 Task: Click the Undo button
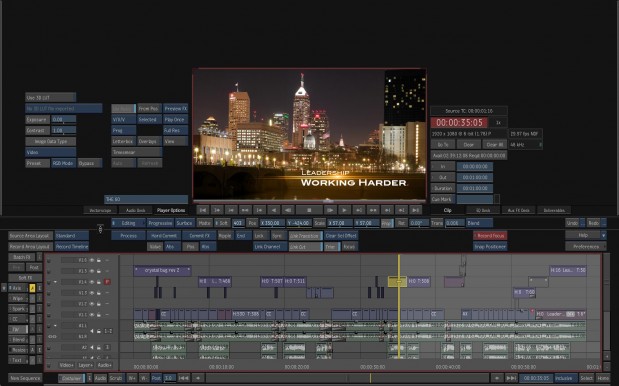572,223
